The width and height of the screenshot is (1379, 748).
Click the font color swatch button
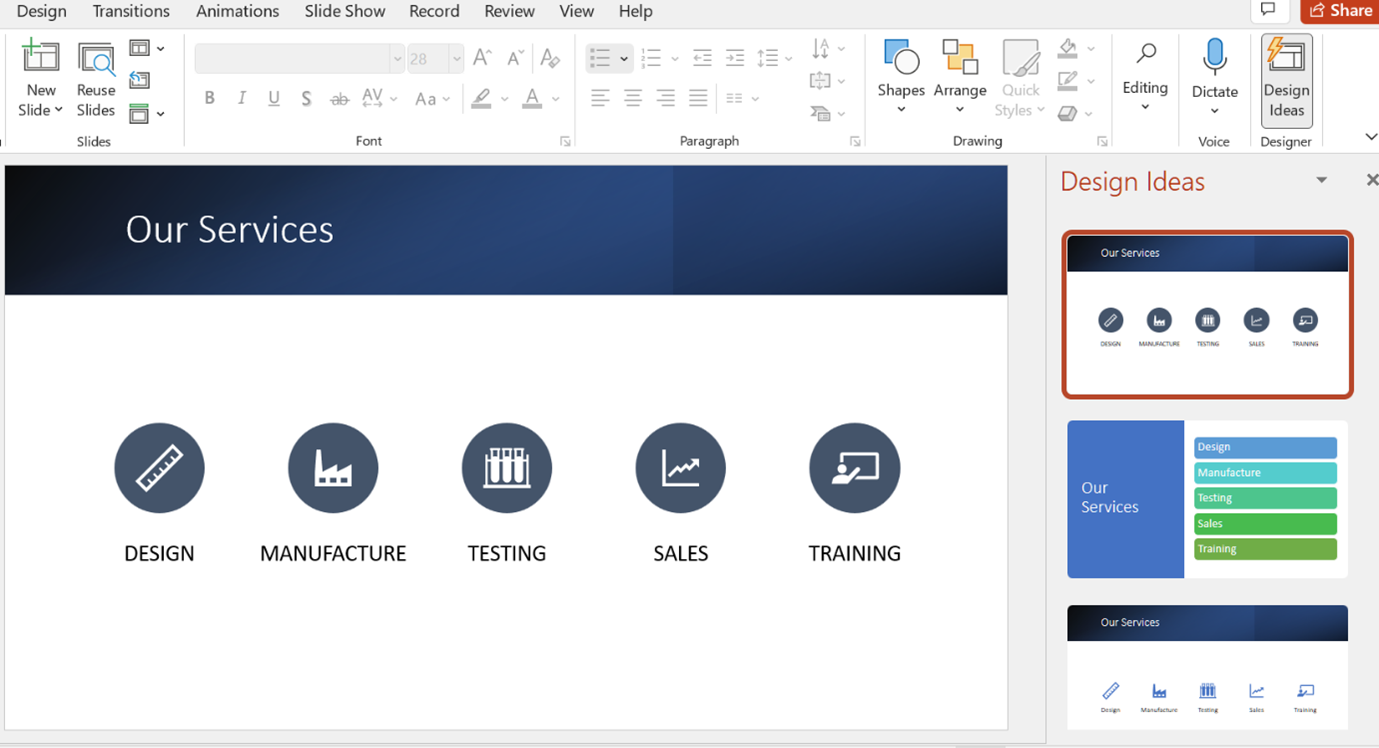pos(532,98)
